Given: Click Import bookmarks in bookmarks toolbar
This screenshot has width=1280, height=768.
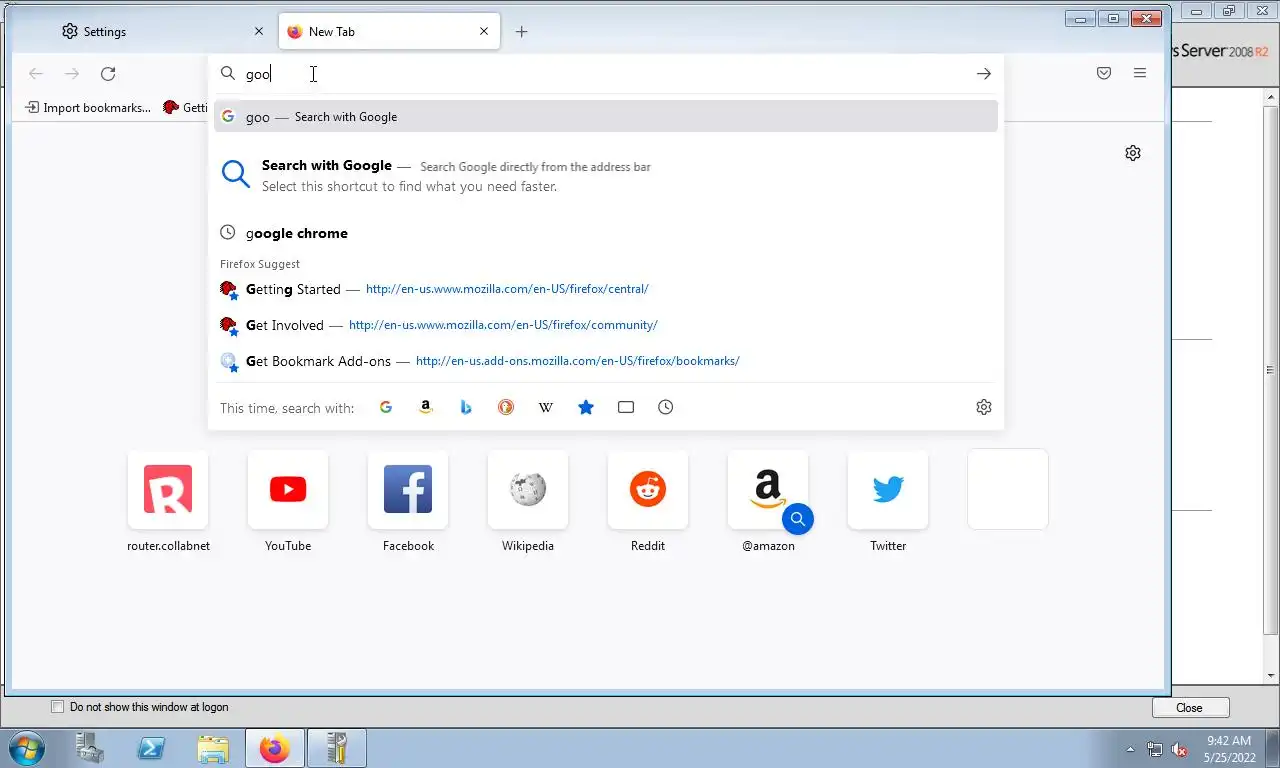Looking at the screenshot, I should (88, 107).
